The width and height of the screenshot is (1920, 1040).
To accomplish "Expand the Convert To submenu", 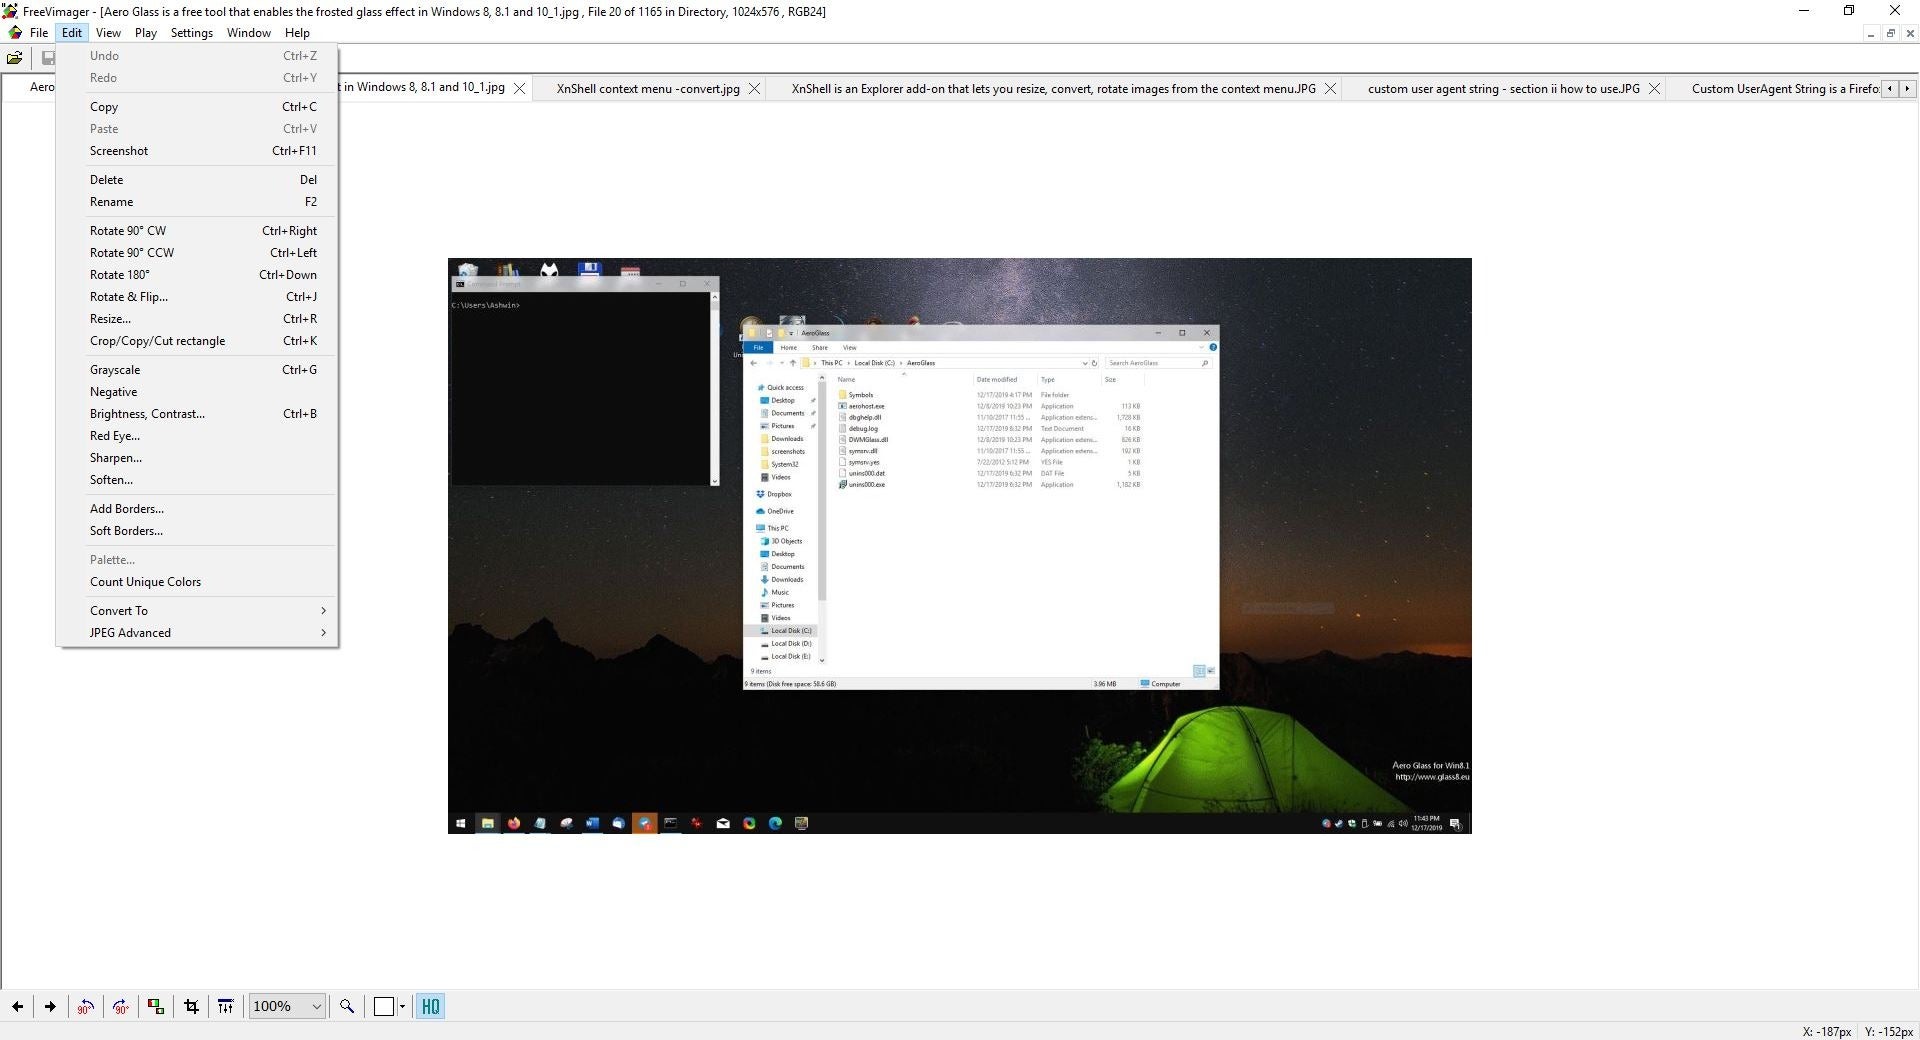I will (198, 611).
